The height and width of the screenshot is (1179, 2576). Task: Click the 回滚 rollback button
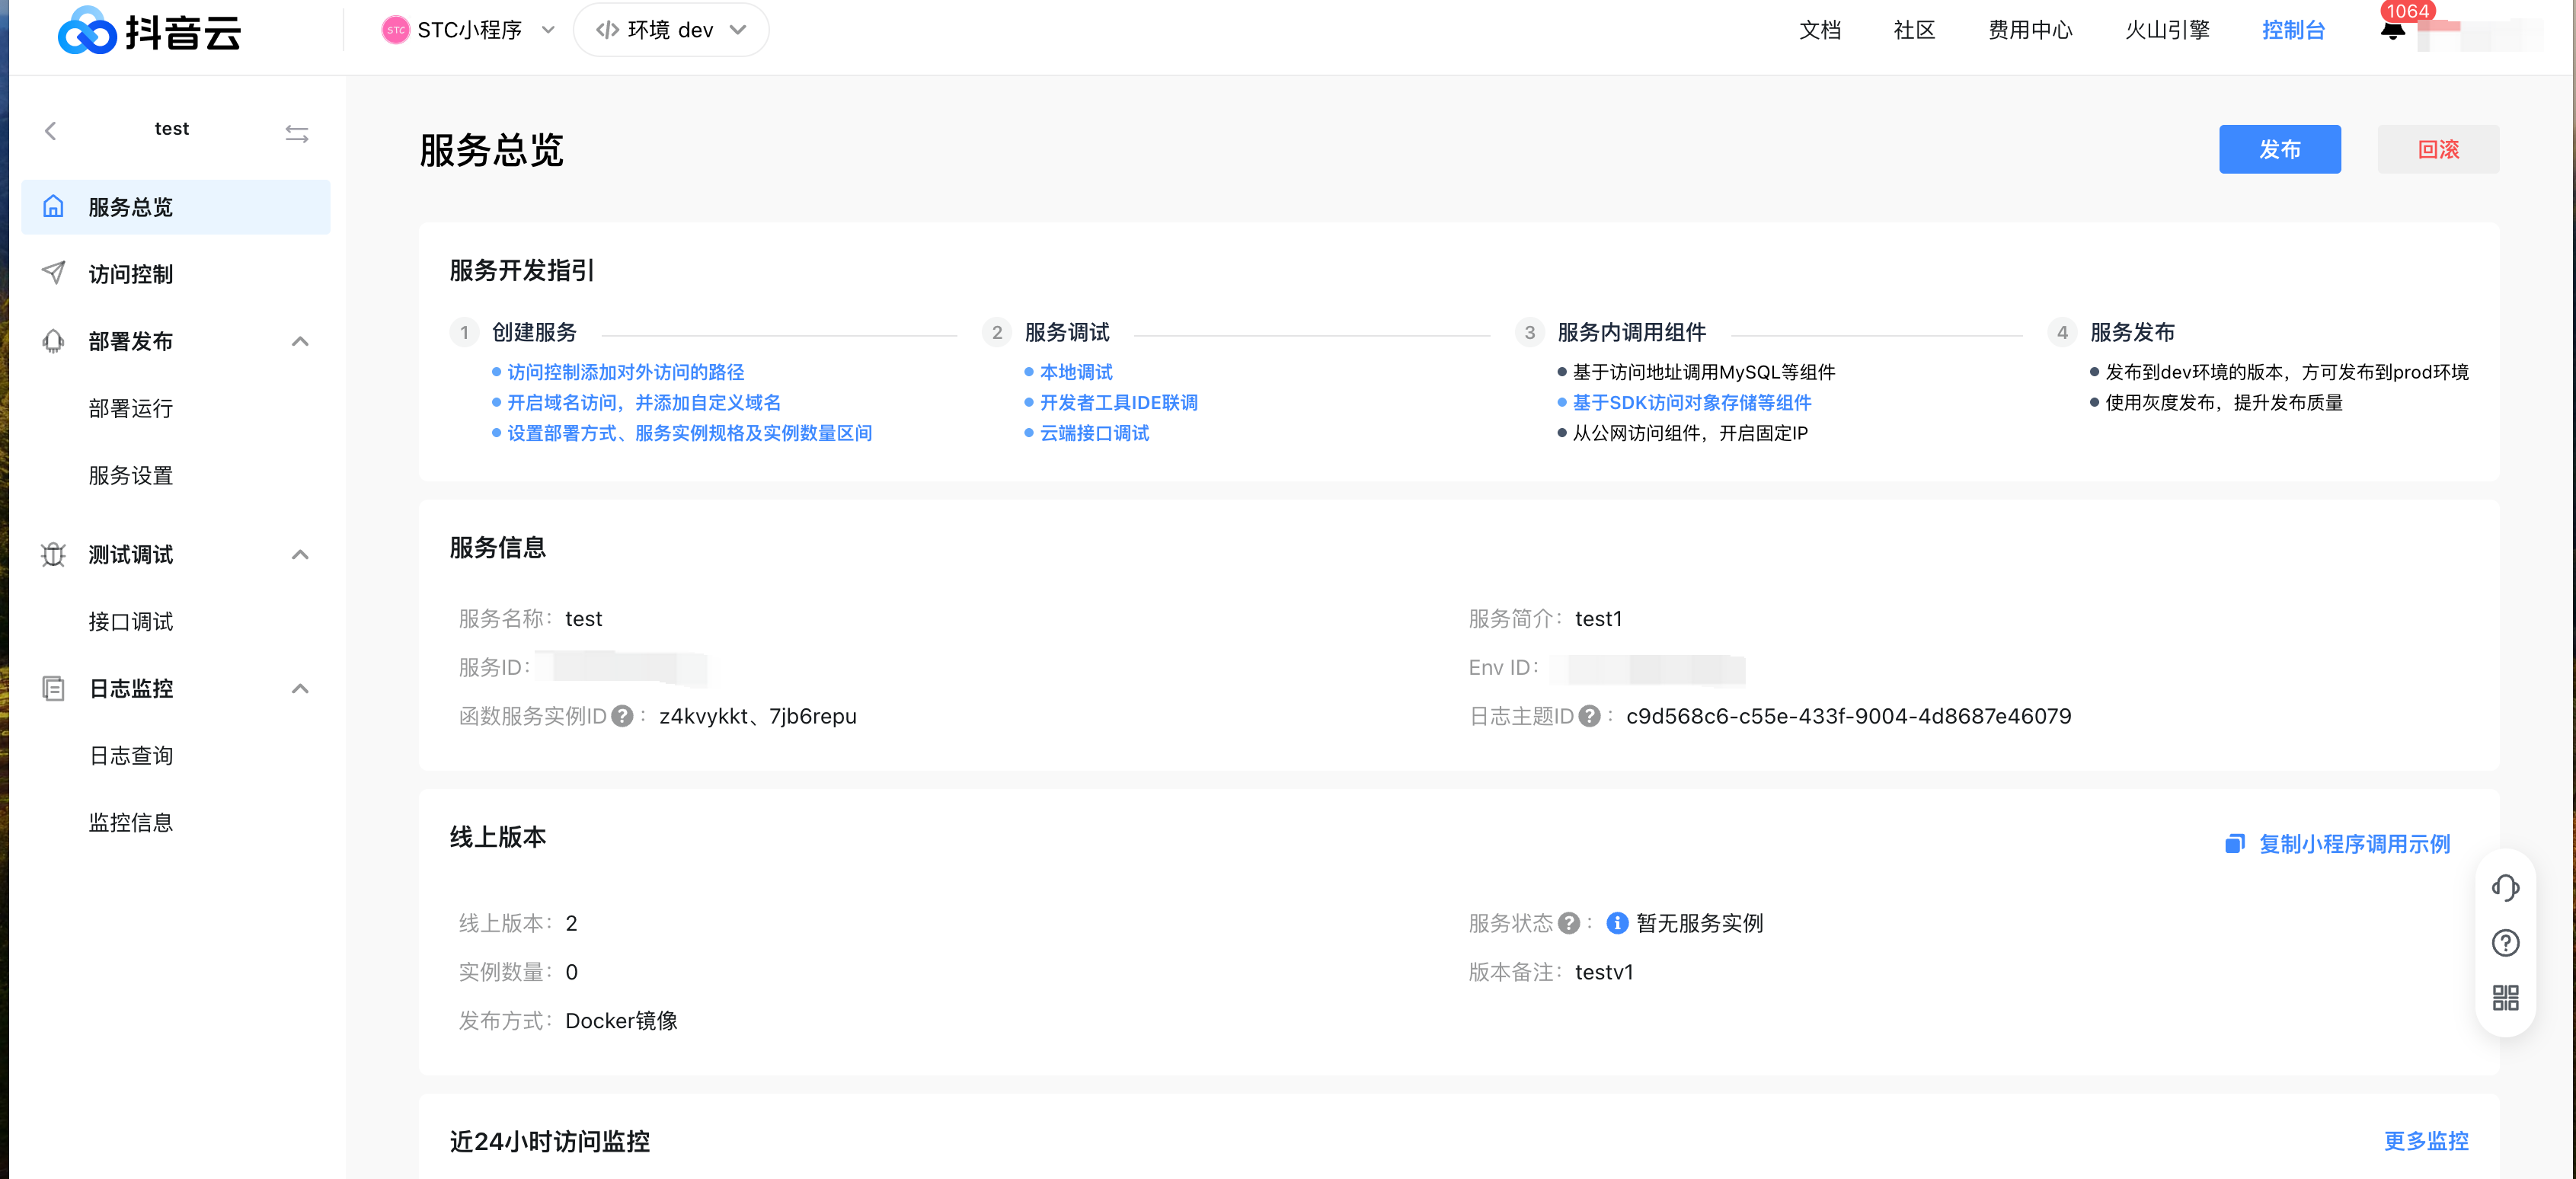pos(2437,149)
